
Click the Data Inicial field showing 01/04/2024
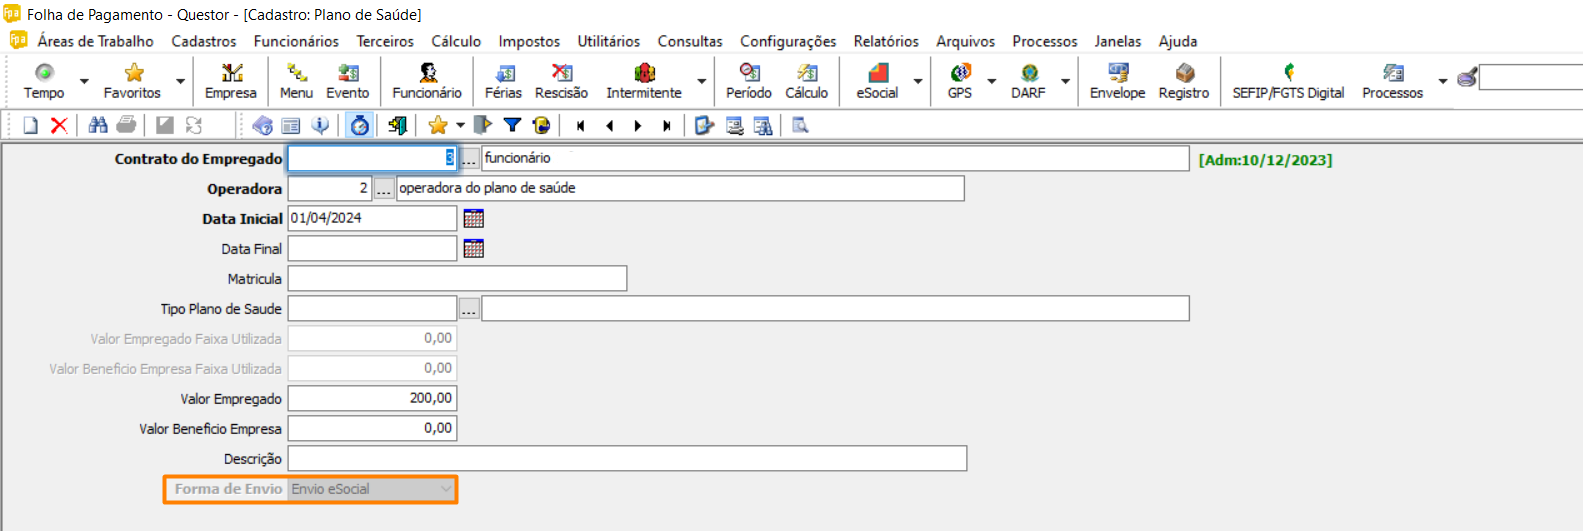coord(372,219)
